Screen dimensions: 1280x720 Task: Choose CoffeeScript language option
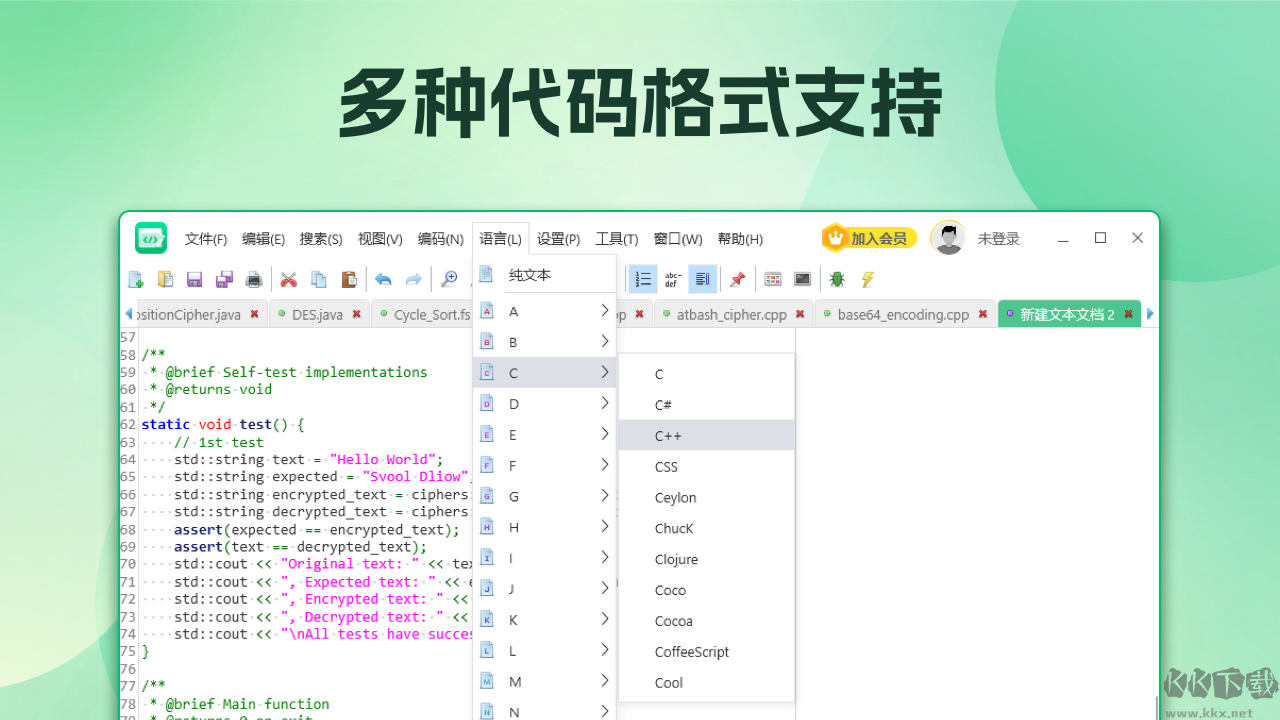tap(706, 651)
